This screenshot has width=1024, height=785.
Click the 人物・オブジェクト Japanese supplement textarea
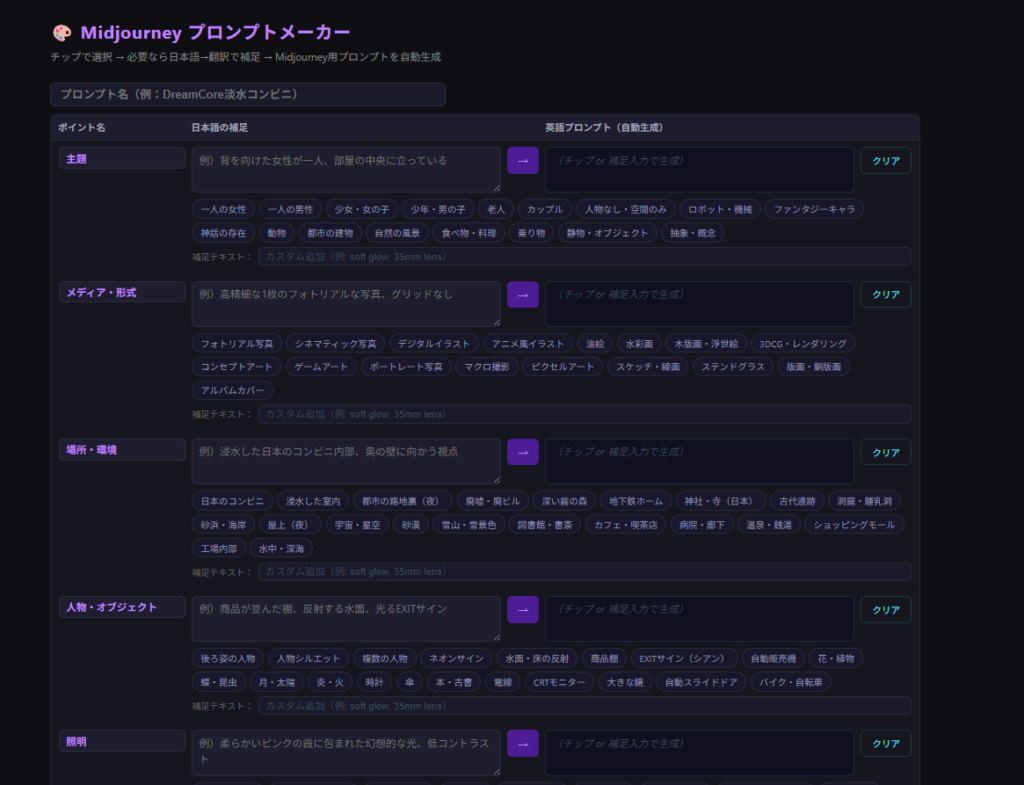pyautogui.click(x=346, y=618)
